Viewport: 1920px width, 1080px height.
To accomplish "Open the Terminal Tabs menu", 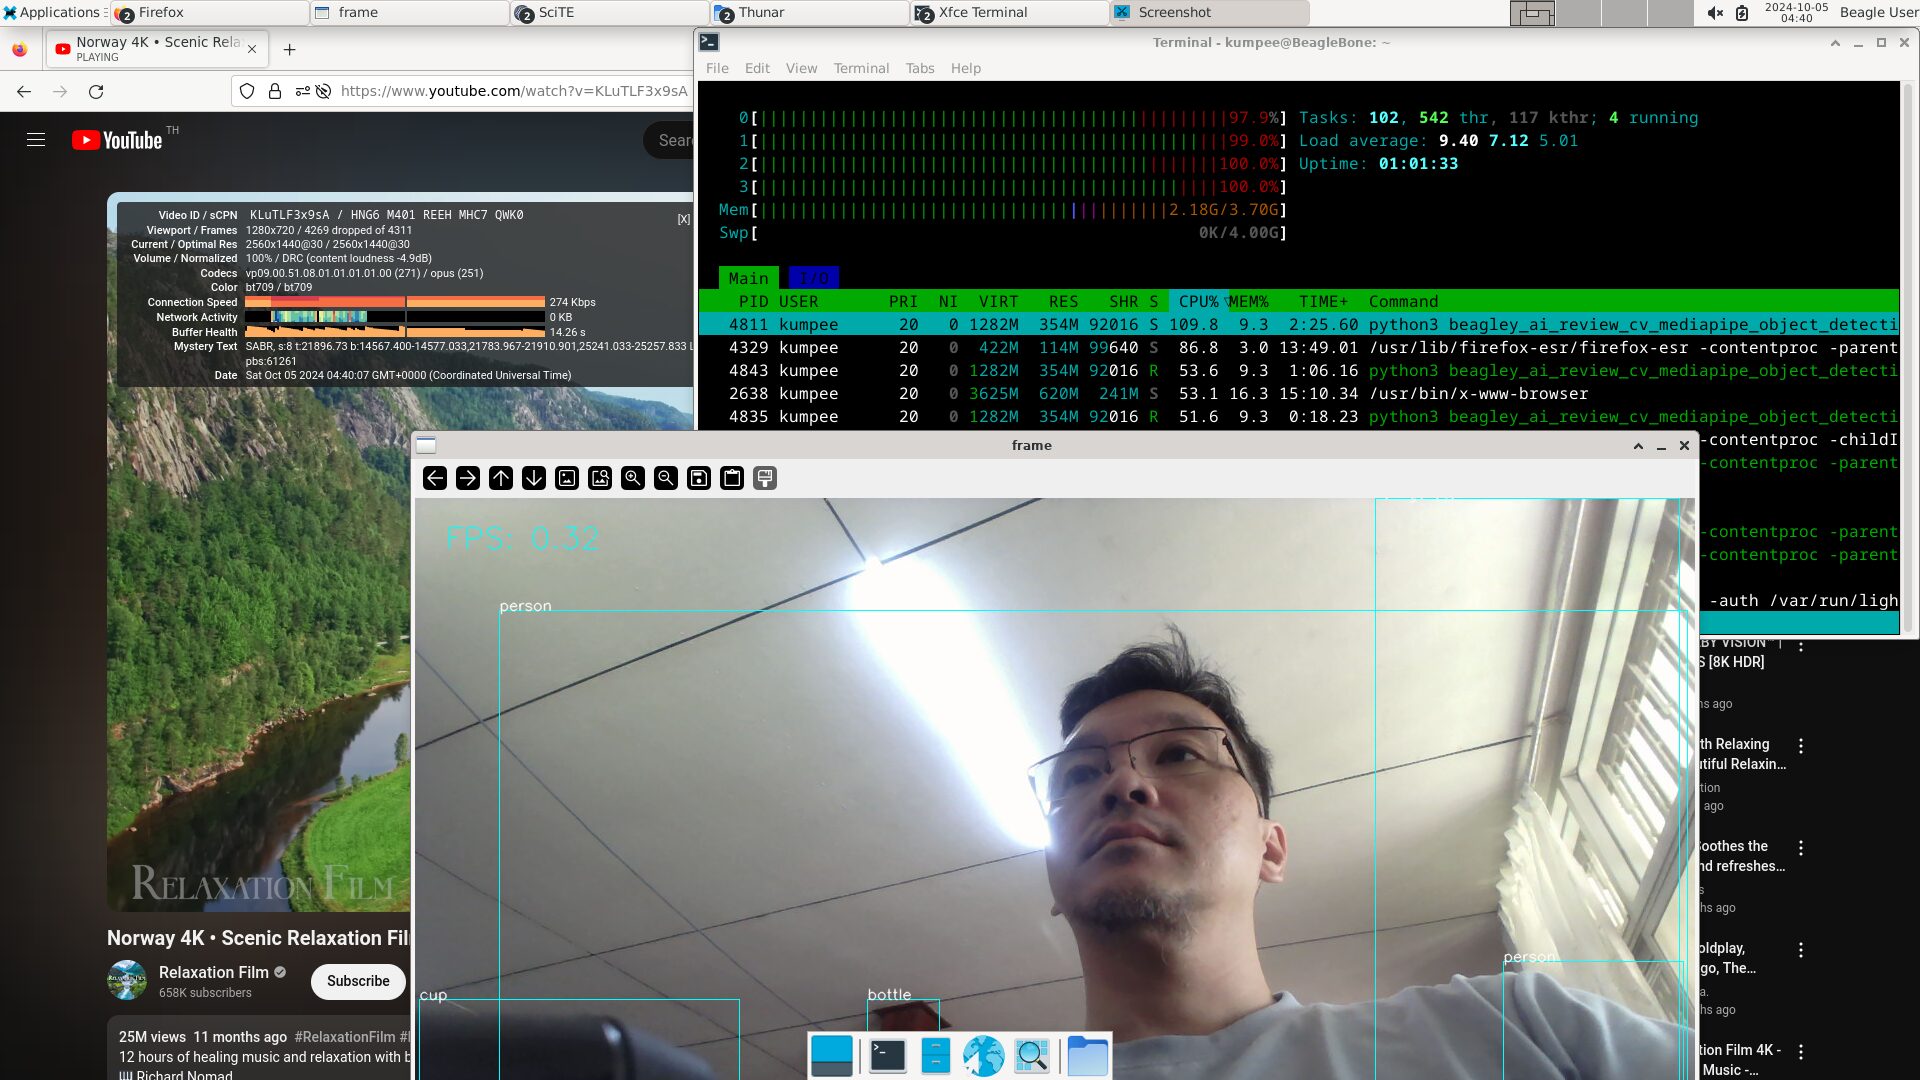I will pos(920,68).
